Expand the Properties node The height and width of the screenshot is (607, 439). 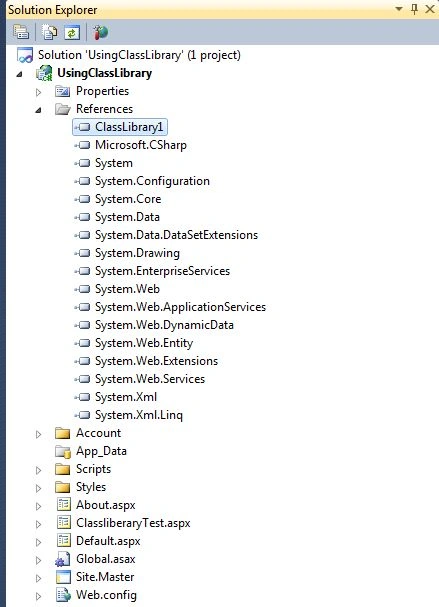click(x=38, y=92)
